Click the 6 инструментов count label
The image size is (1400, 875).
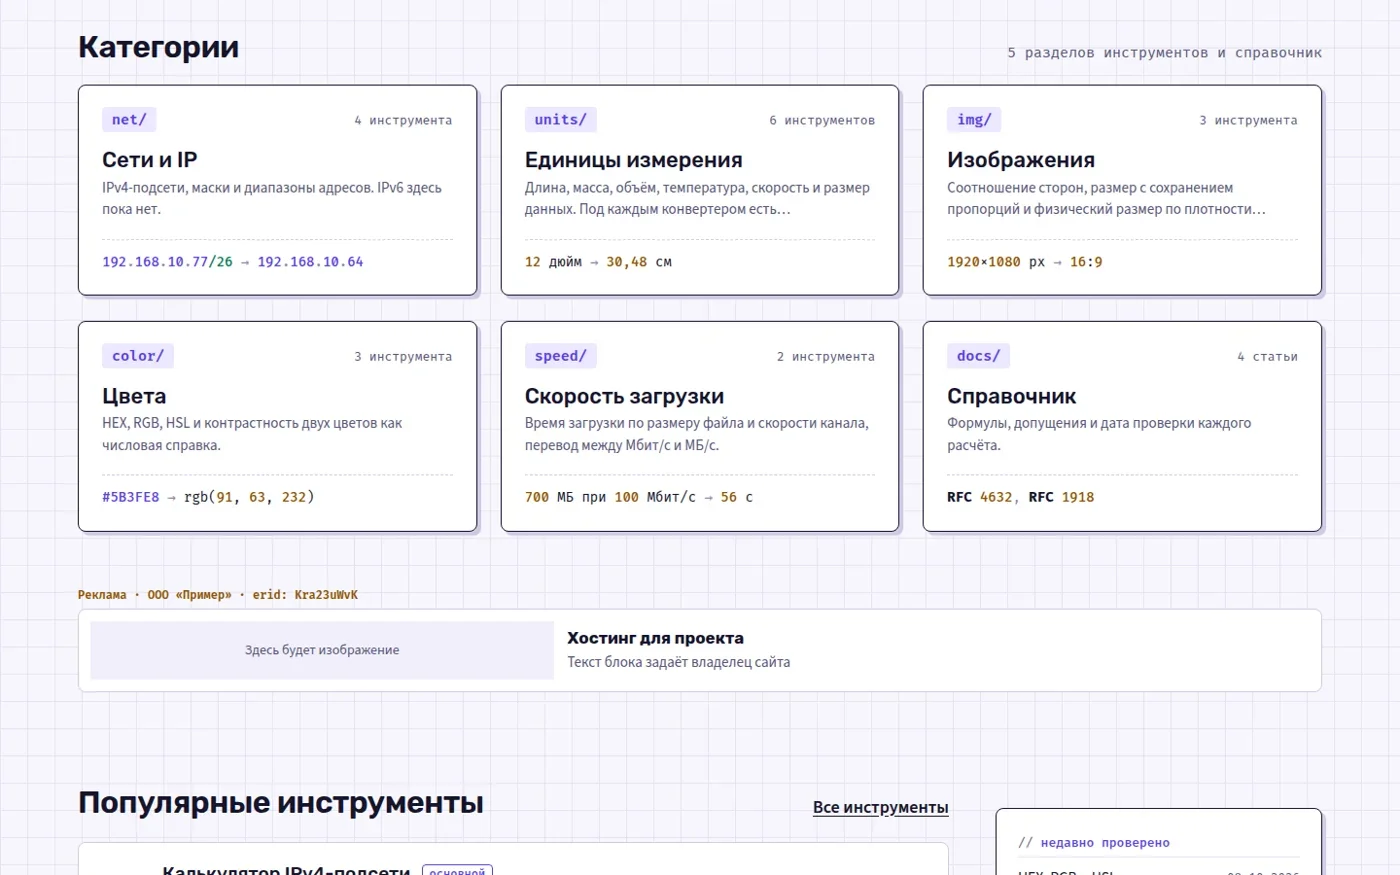coord(822,120)
